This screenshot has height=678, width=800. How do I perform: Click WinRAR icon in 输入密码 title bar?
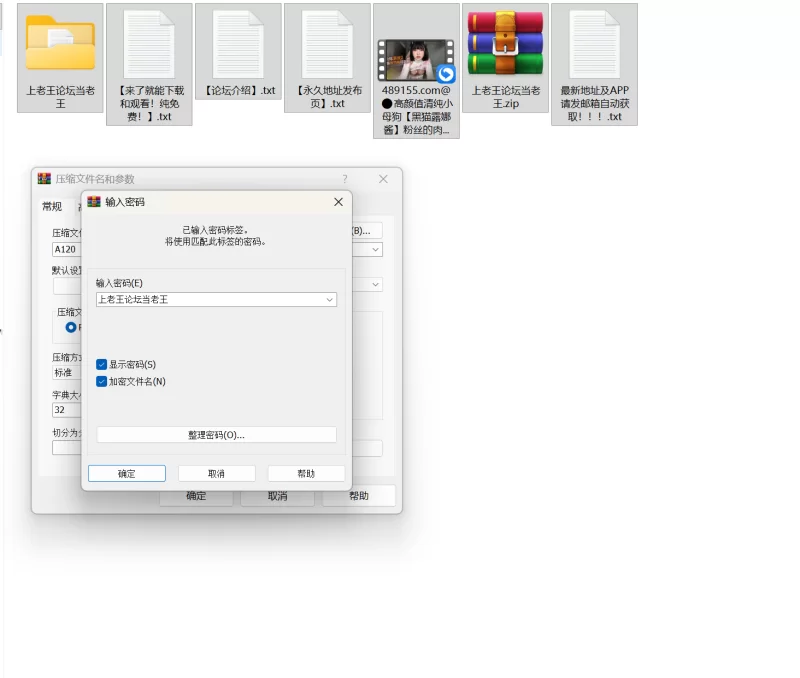coord(94,202)
